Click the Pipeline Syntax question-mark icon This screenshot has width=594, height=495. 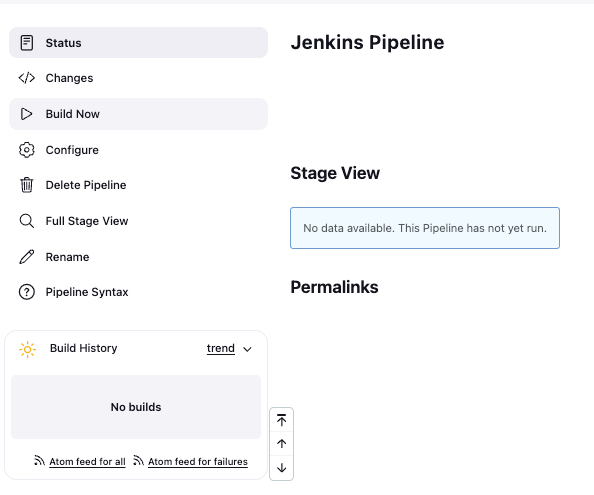click(x=27, y=292)
